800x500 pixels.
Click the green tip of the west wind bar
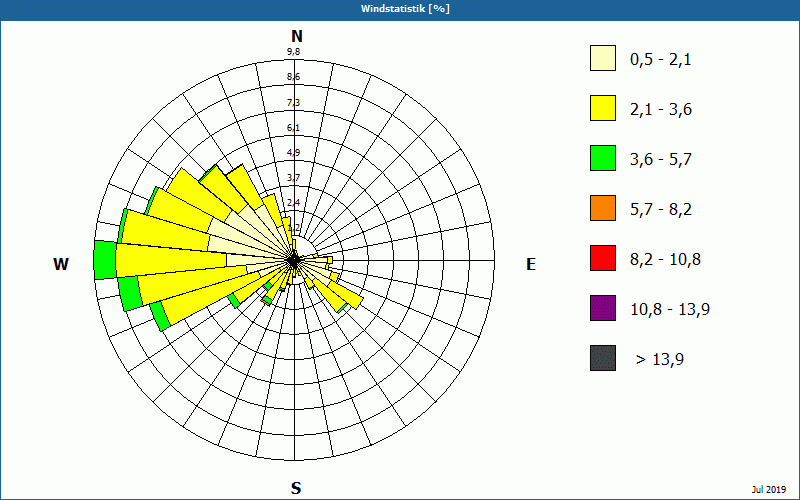click(105, 260)
